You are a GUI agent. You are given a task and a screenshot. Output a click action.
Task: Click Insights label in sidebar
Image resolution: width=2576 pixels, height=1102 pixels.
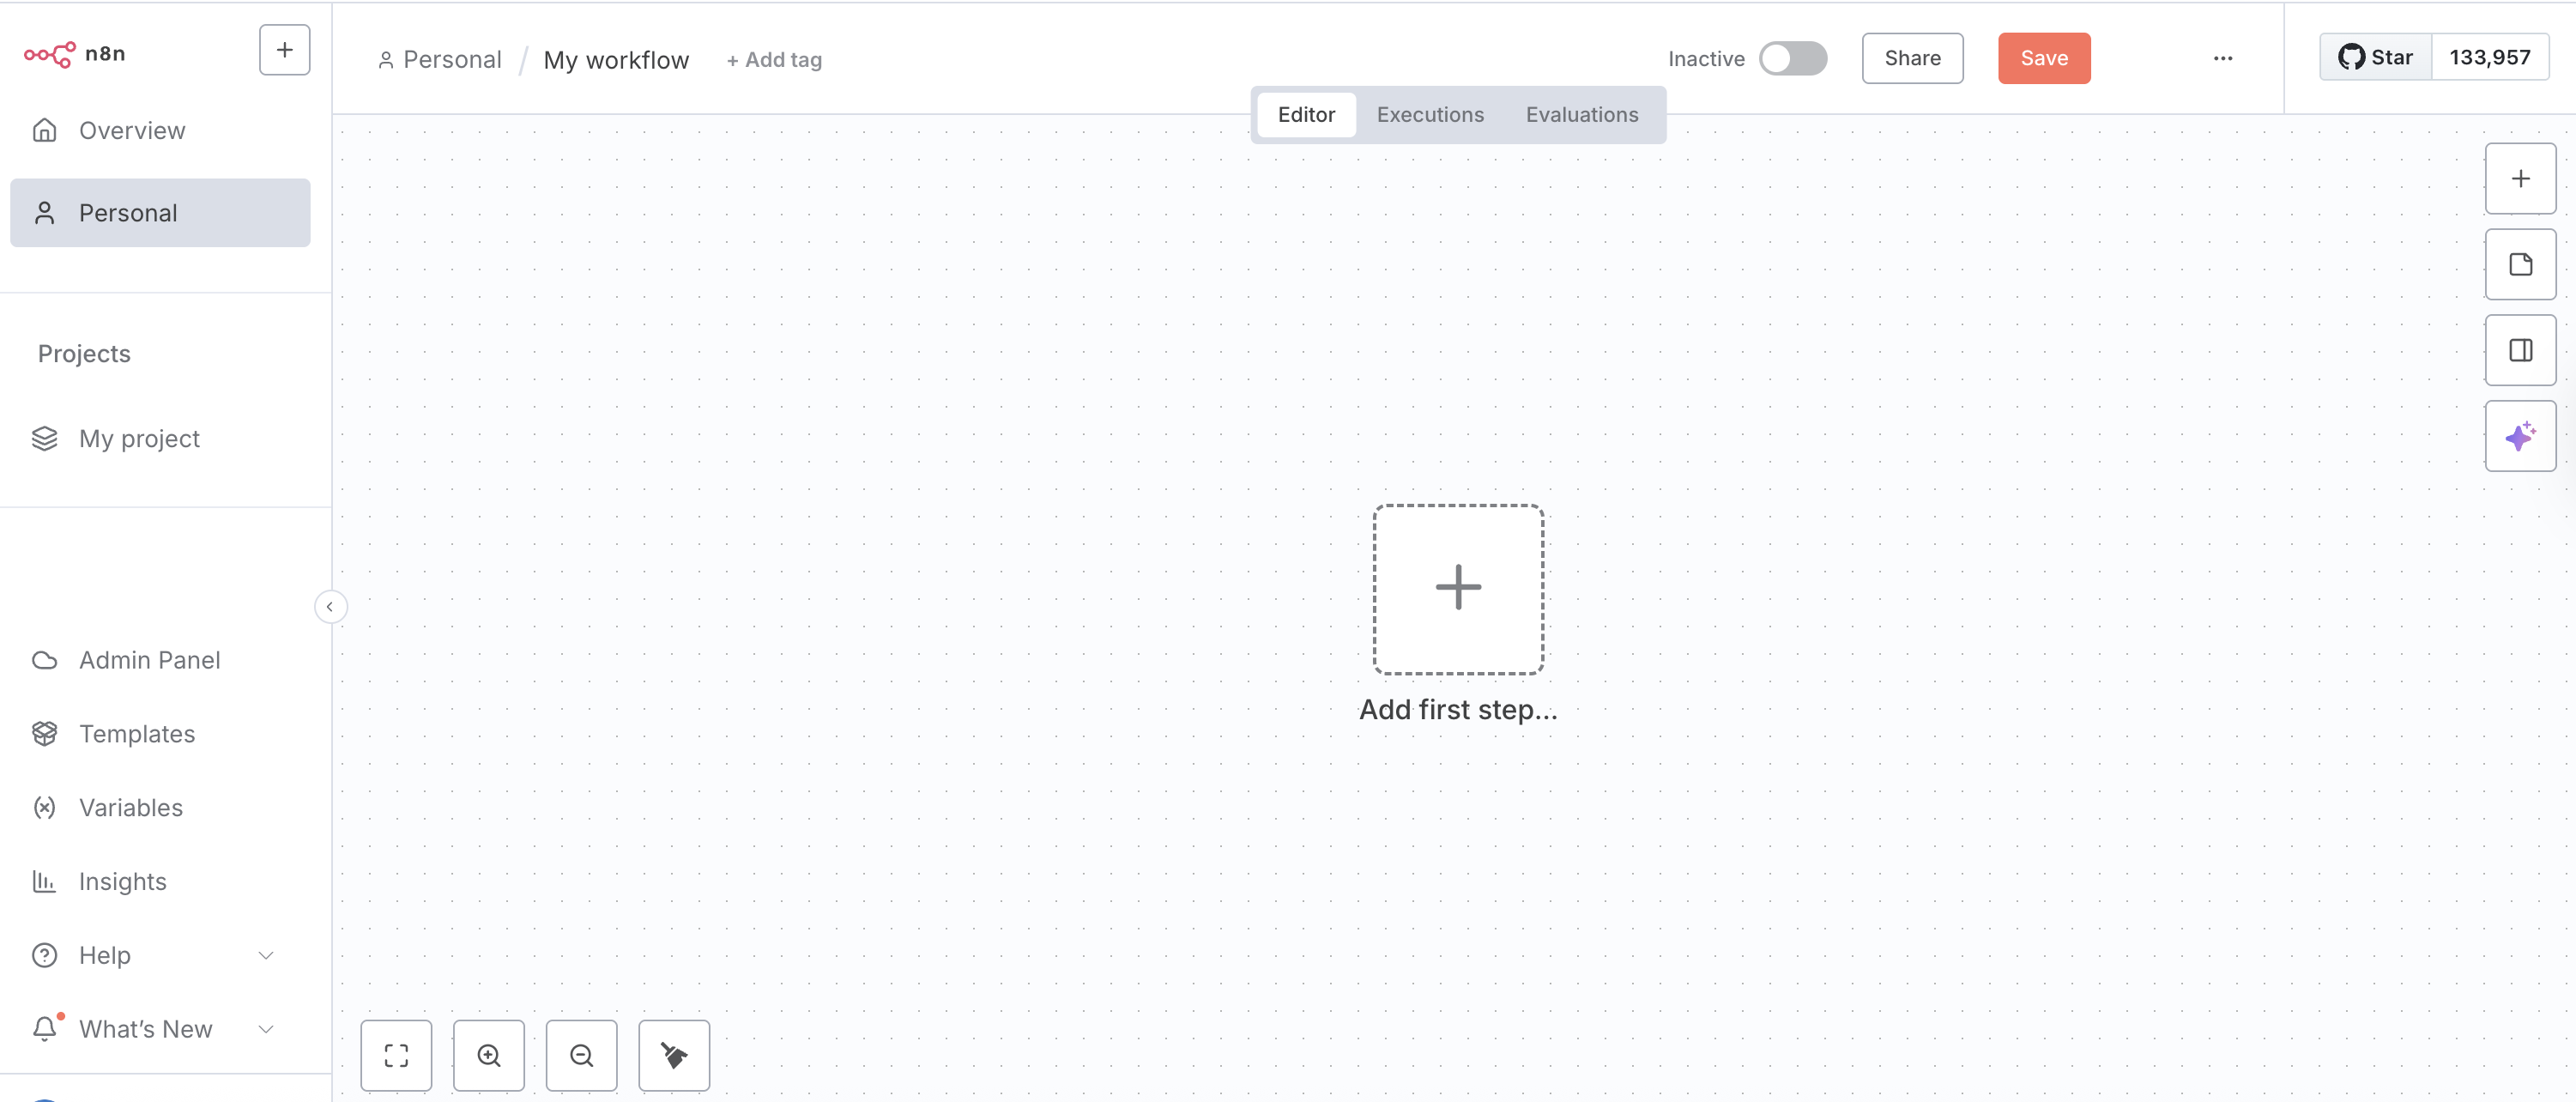pos(123,881)
